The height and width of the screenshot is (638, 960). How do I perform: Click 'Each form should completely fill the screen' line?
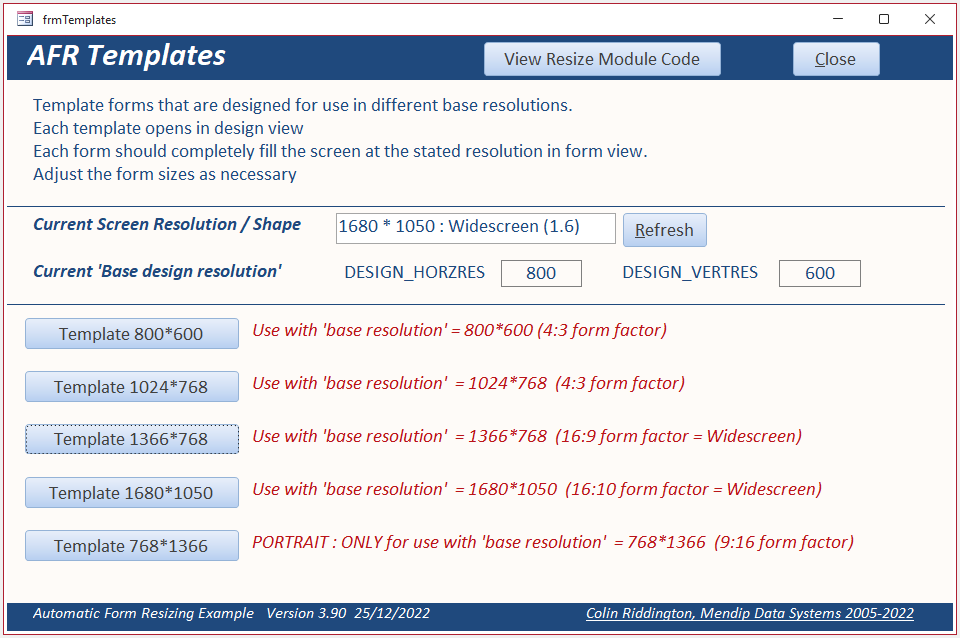pos(340,151)
